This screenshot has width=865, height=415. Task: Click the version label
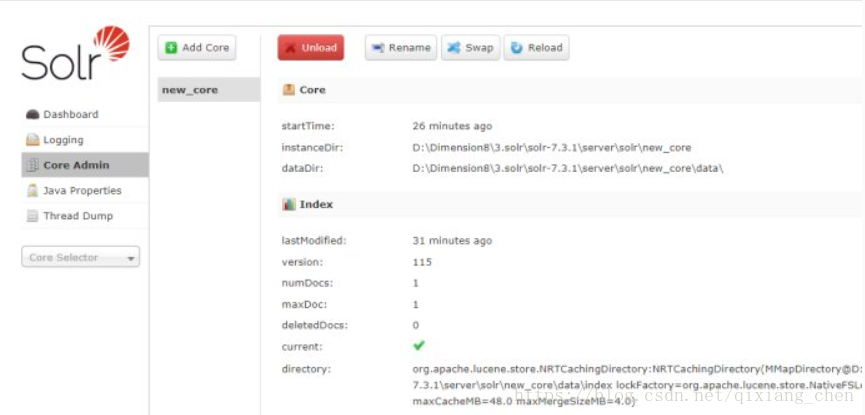pos(302,262)
